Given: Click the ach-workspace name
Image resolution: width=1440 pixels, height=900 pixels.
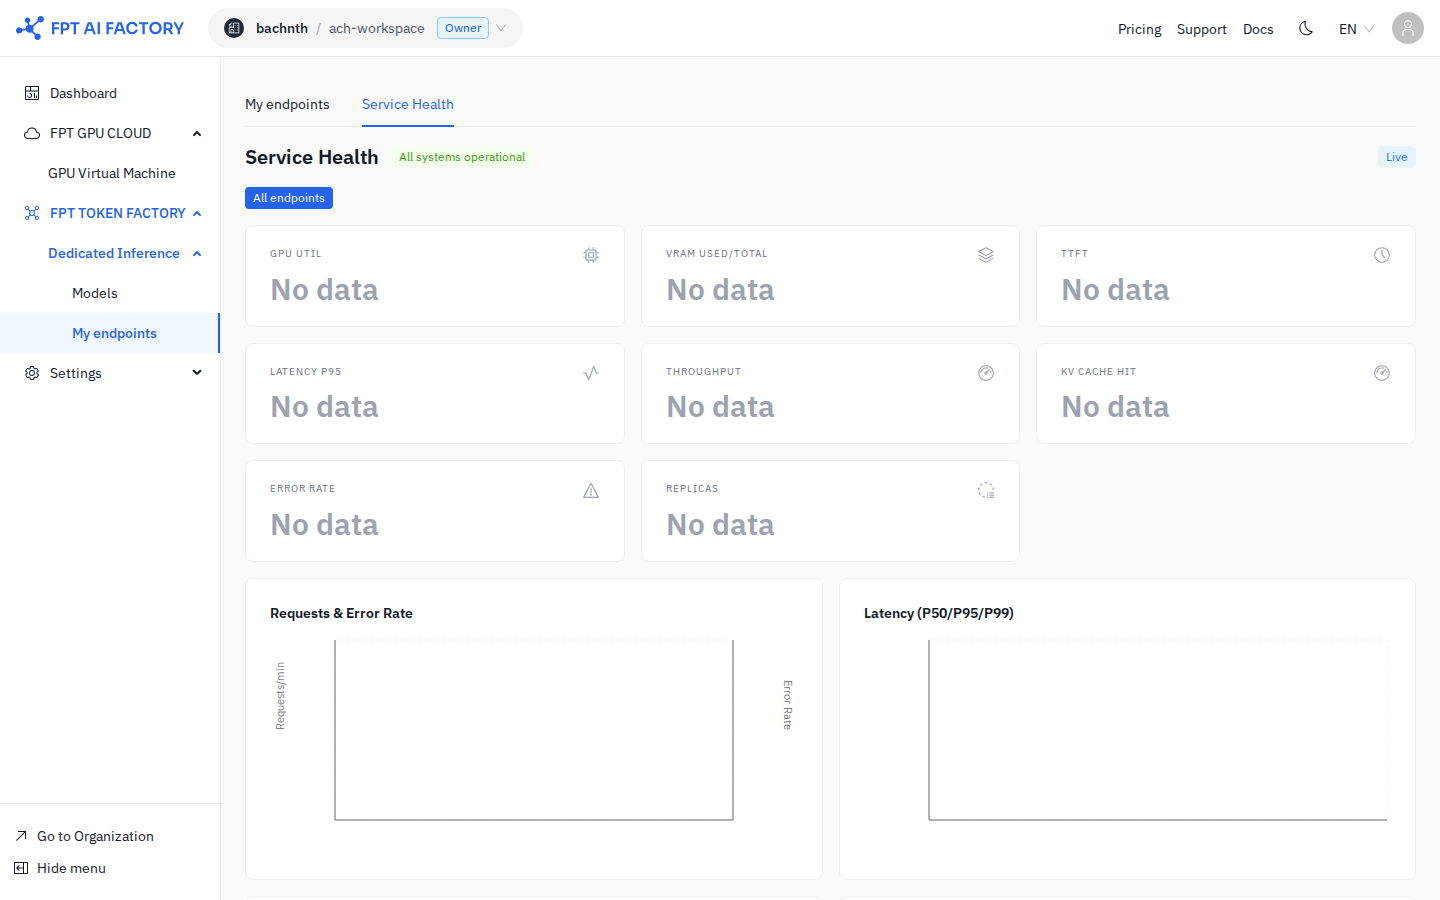Looking at the screenshot, I should click(x=377, y=28).
